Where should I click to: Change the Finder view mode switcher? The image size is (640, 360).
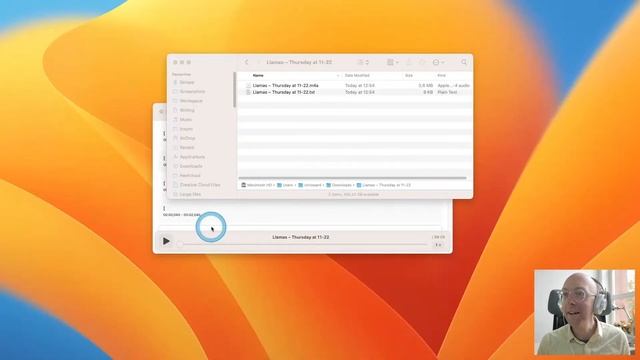pos(363,62)
